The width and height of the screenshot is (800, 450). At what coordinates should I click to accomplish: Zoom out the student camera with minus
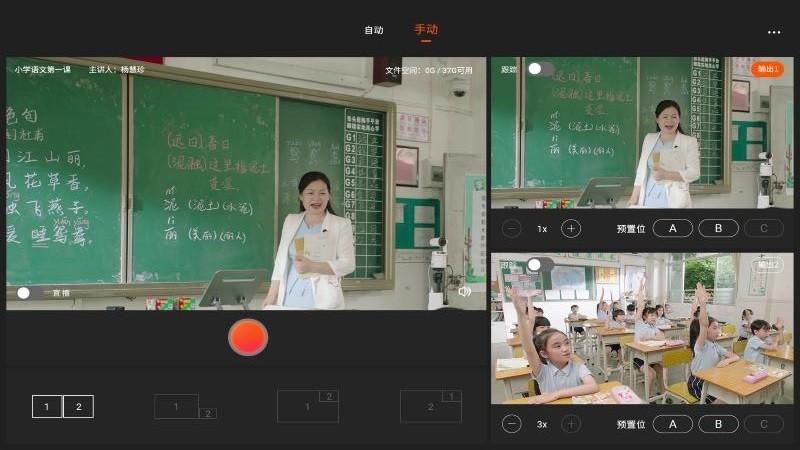[x=511, y=424]
